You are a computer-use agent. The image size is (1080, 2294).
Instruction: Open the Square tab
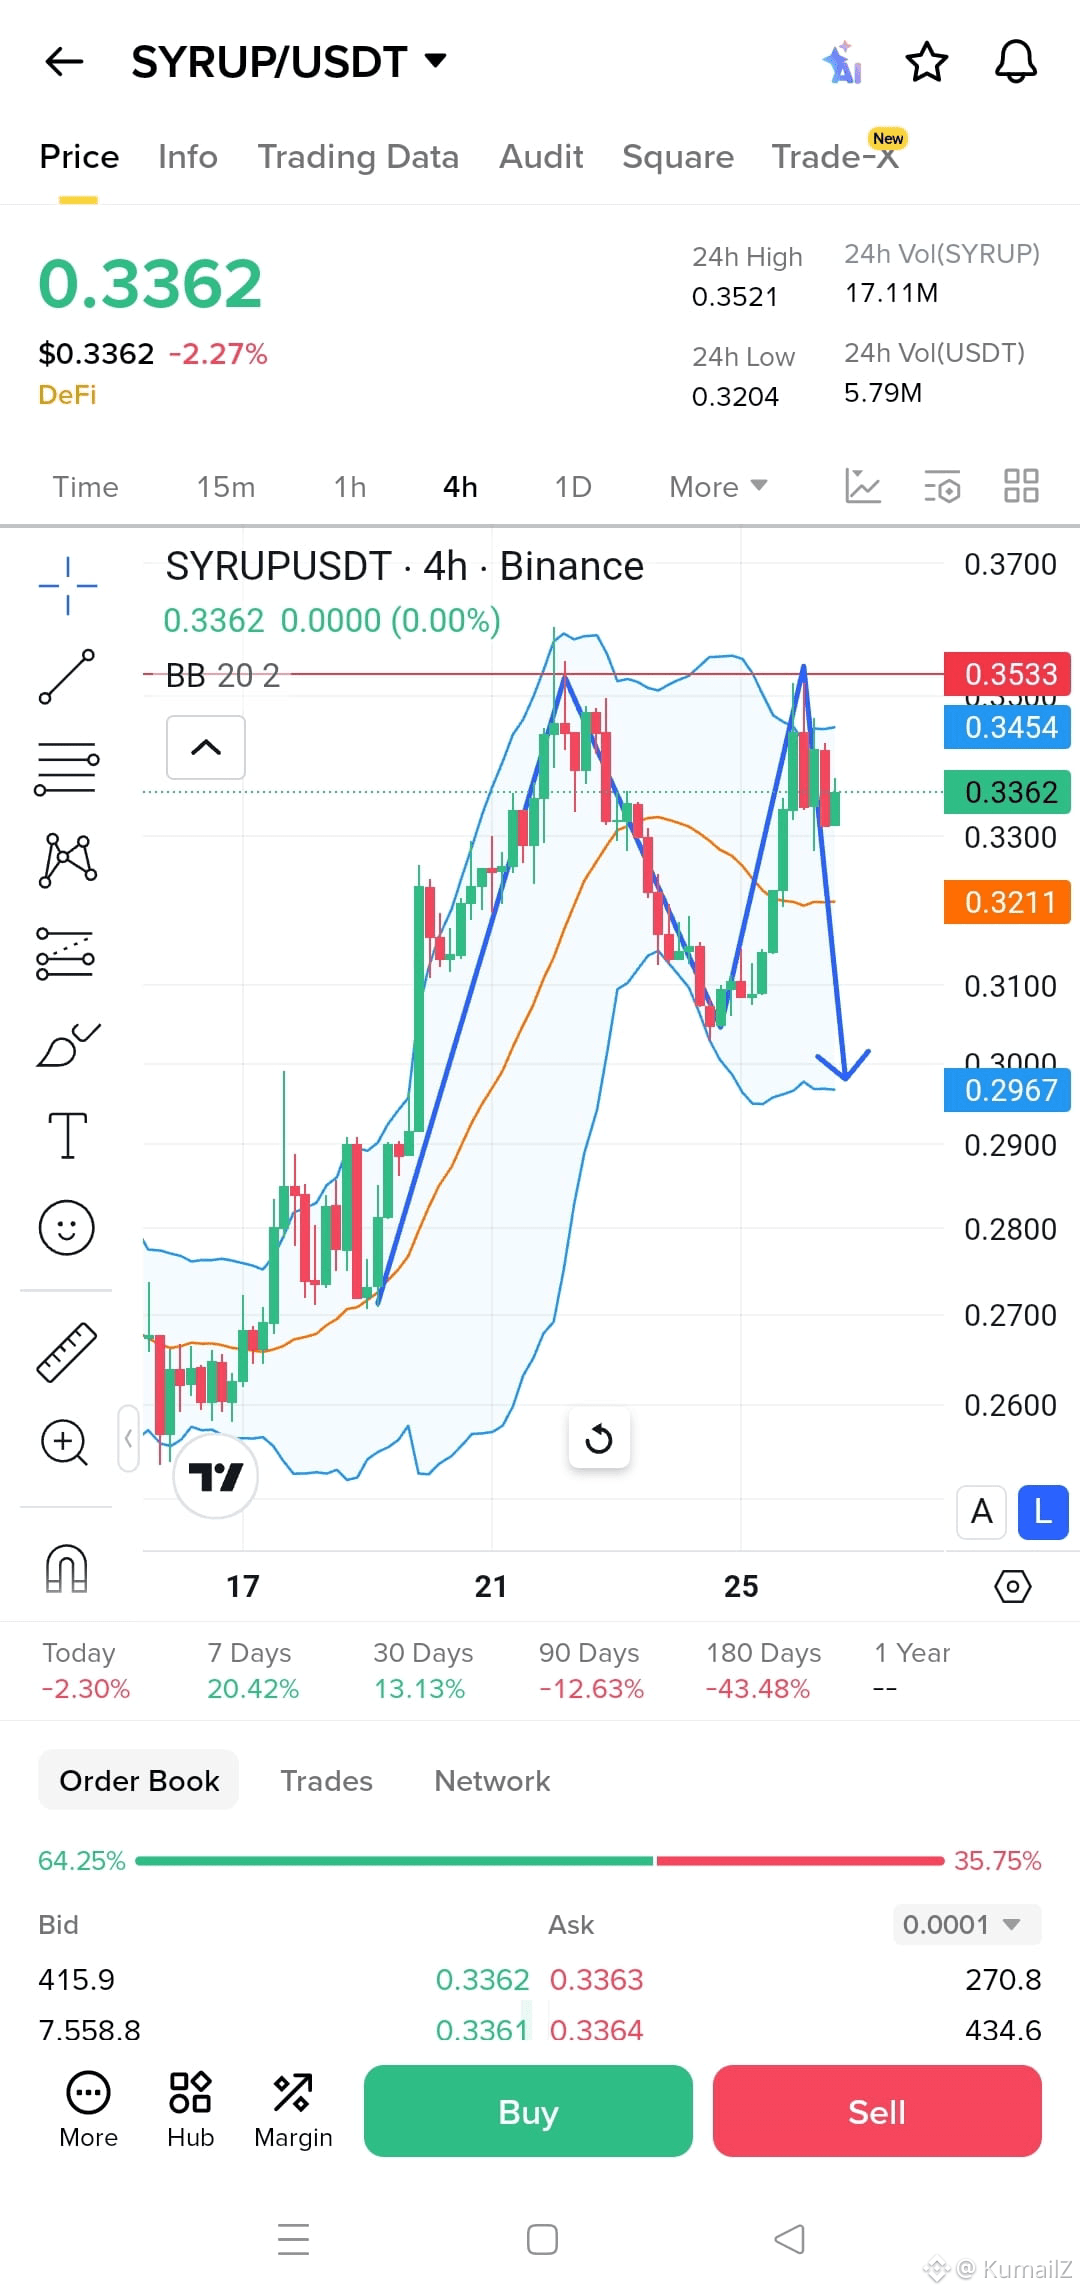pos(678,157)
